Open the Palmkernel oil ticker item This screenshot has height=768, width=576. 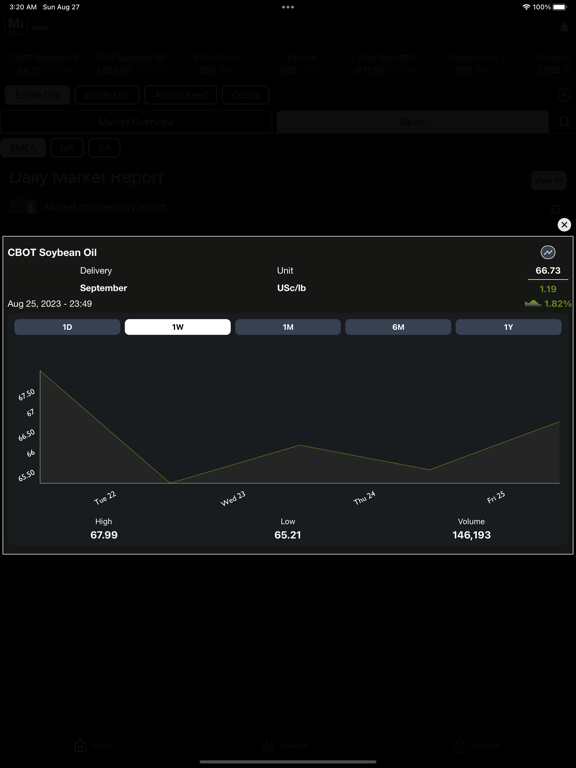(x=472, y=64)
